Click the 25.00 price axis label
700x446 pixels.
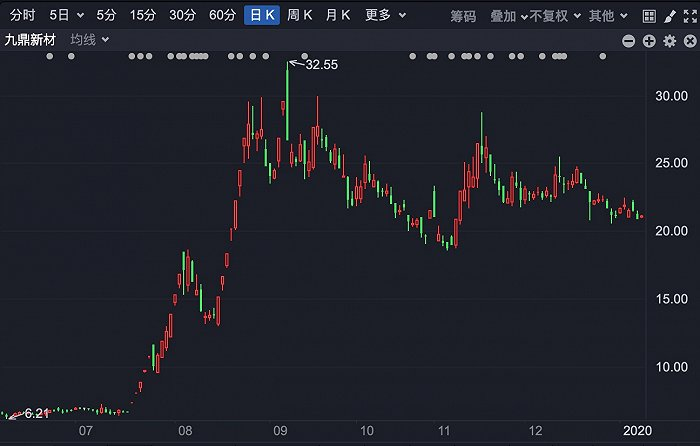[x=671, y=163]
